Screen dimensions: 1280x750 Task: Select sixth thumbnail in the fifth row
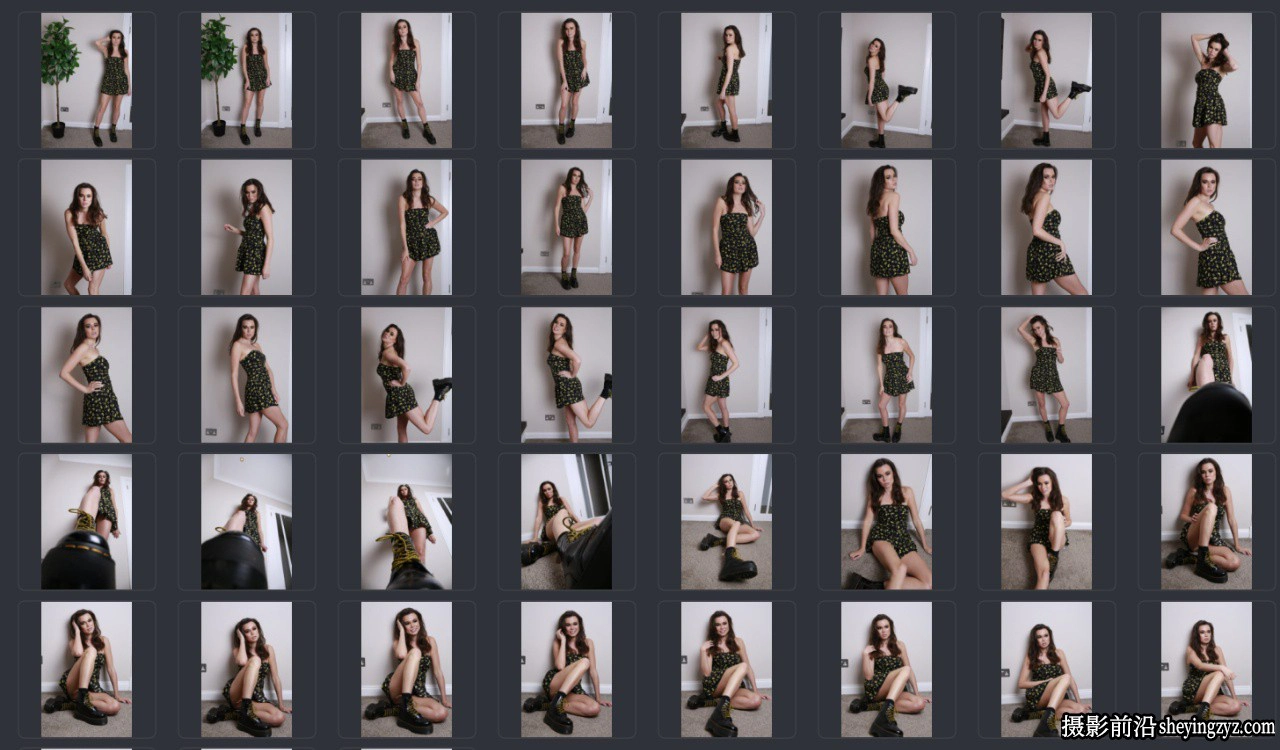point(886,668)
